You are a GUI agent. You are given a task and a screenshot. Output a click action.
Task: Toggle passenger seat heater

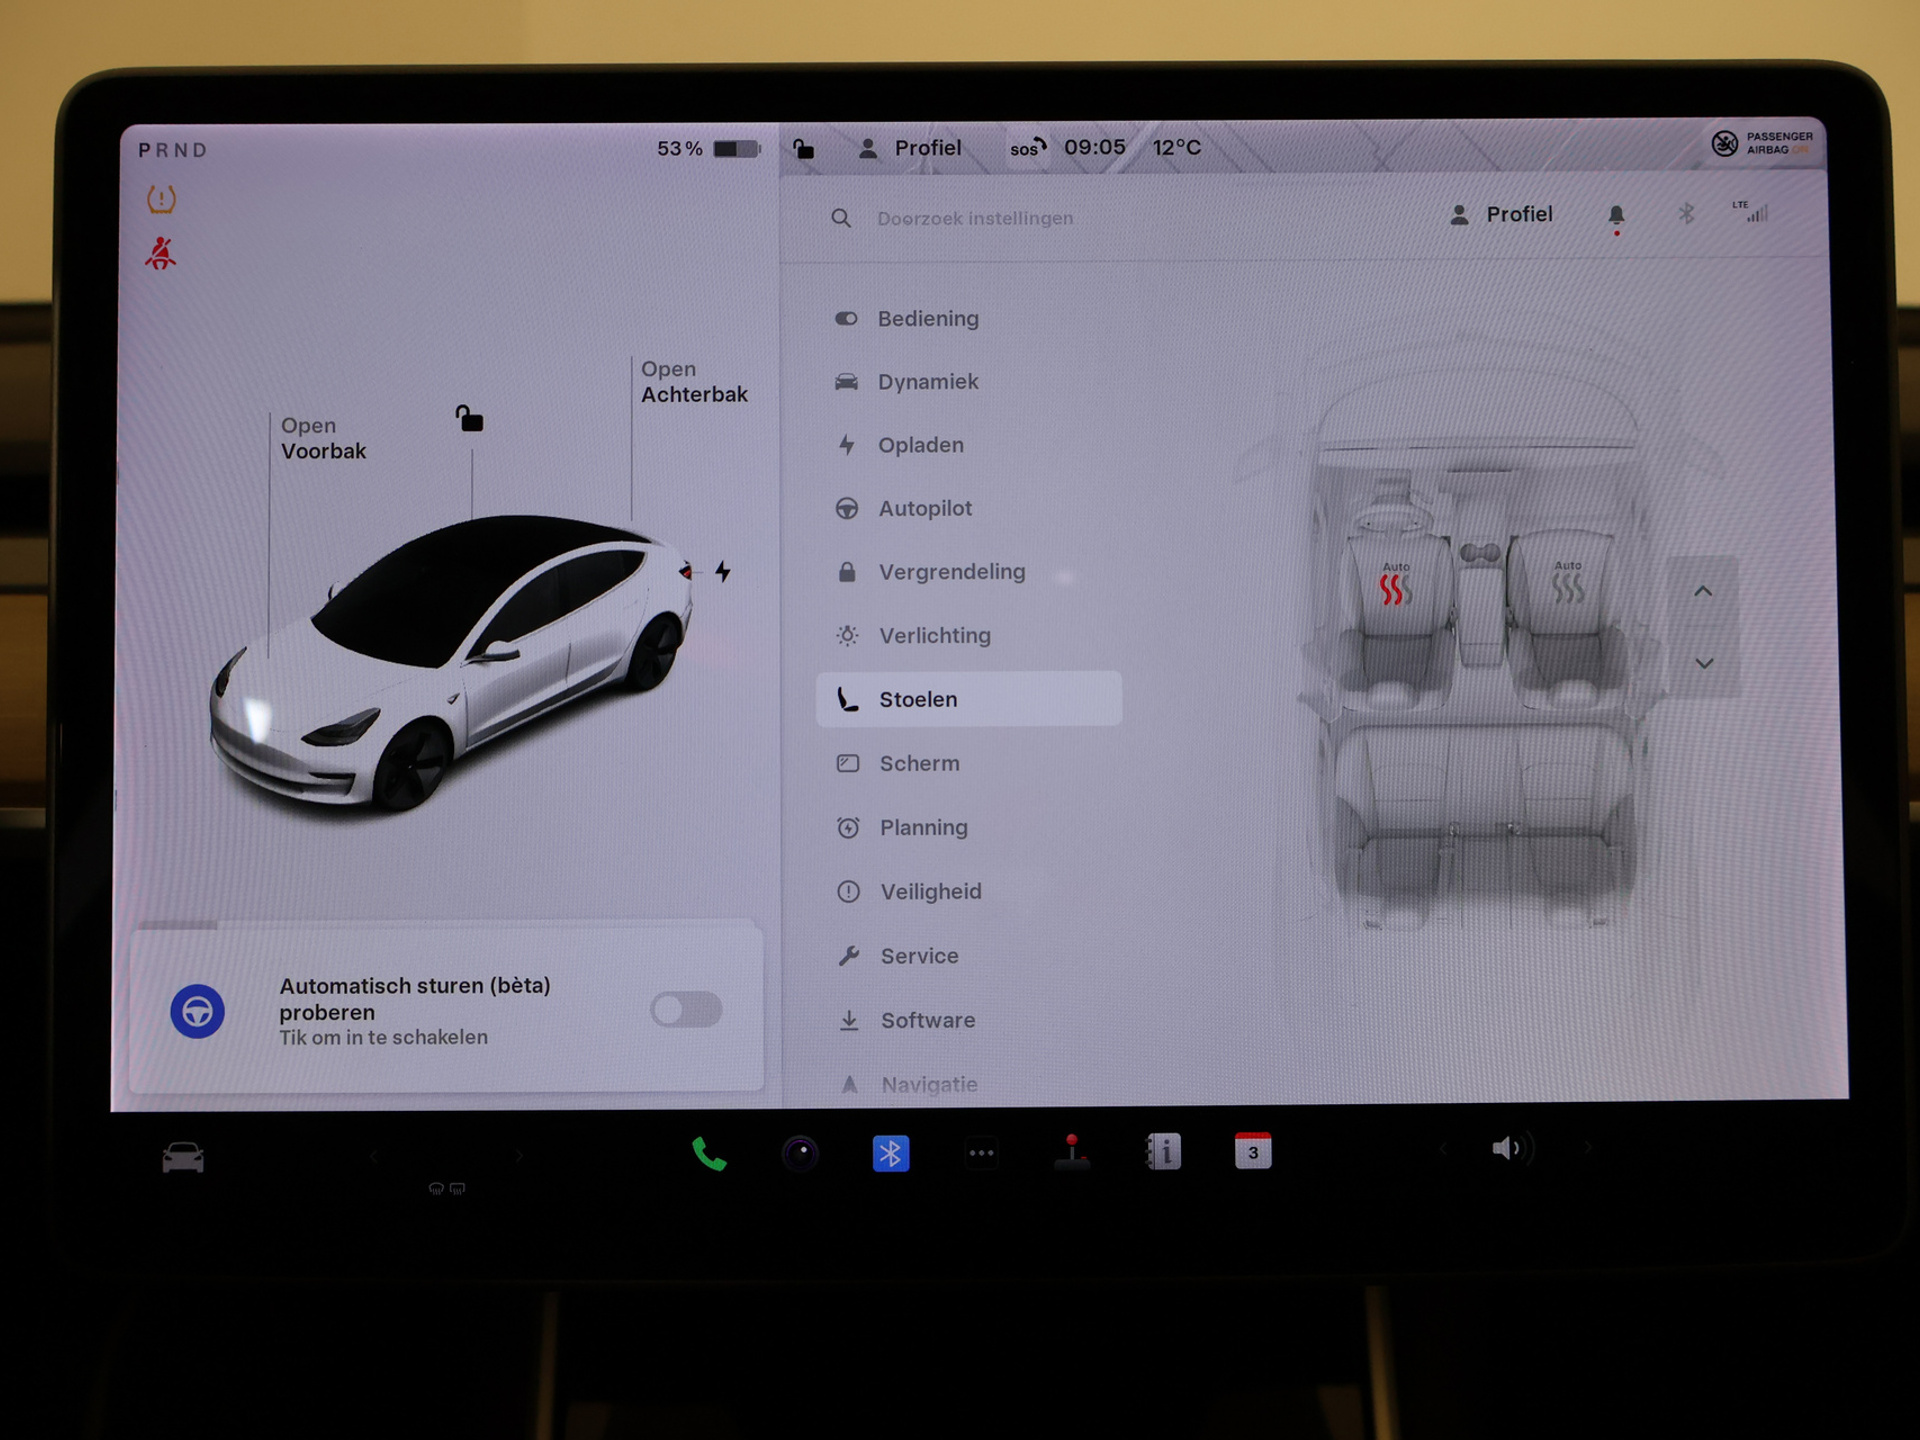click(x=1568, y=587)
